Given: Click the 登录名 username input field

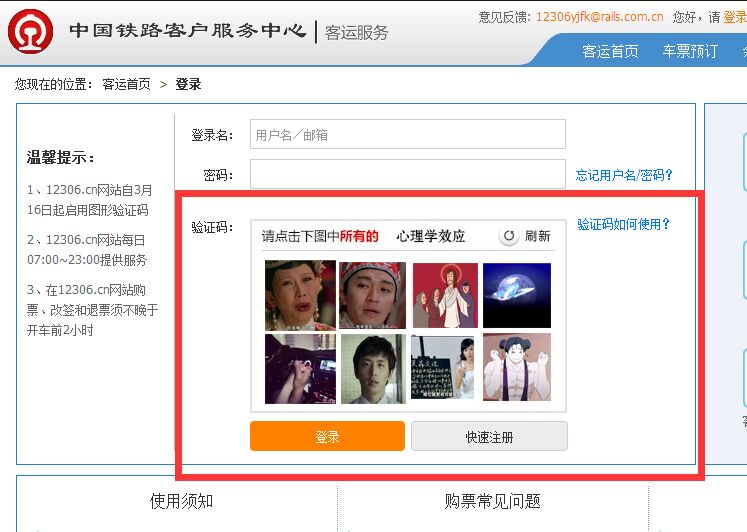Looking at the screenshot, I should pos(408,134).
